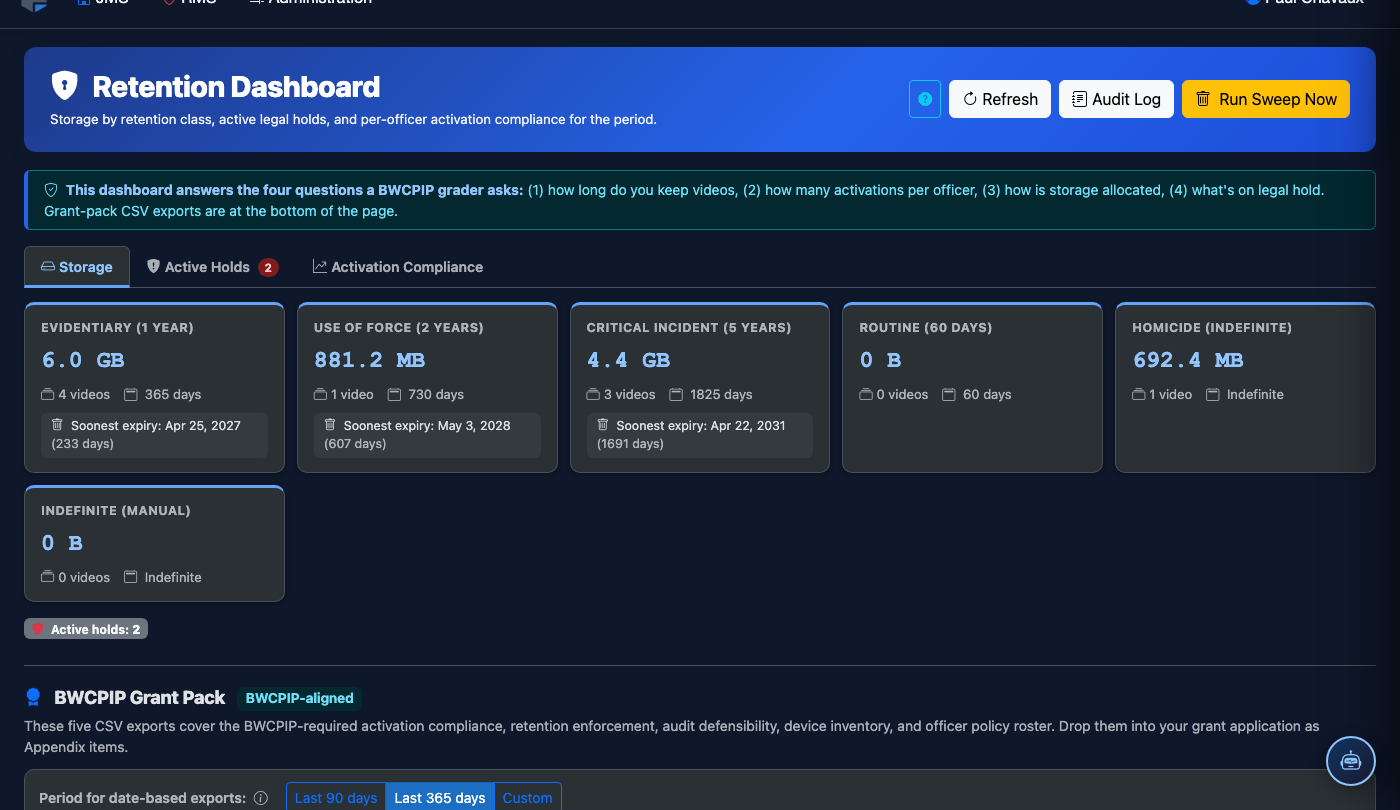Open the chatbot assistant bubble
The image size is (1400, 810).
click(1351, 761)
